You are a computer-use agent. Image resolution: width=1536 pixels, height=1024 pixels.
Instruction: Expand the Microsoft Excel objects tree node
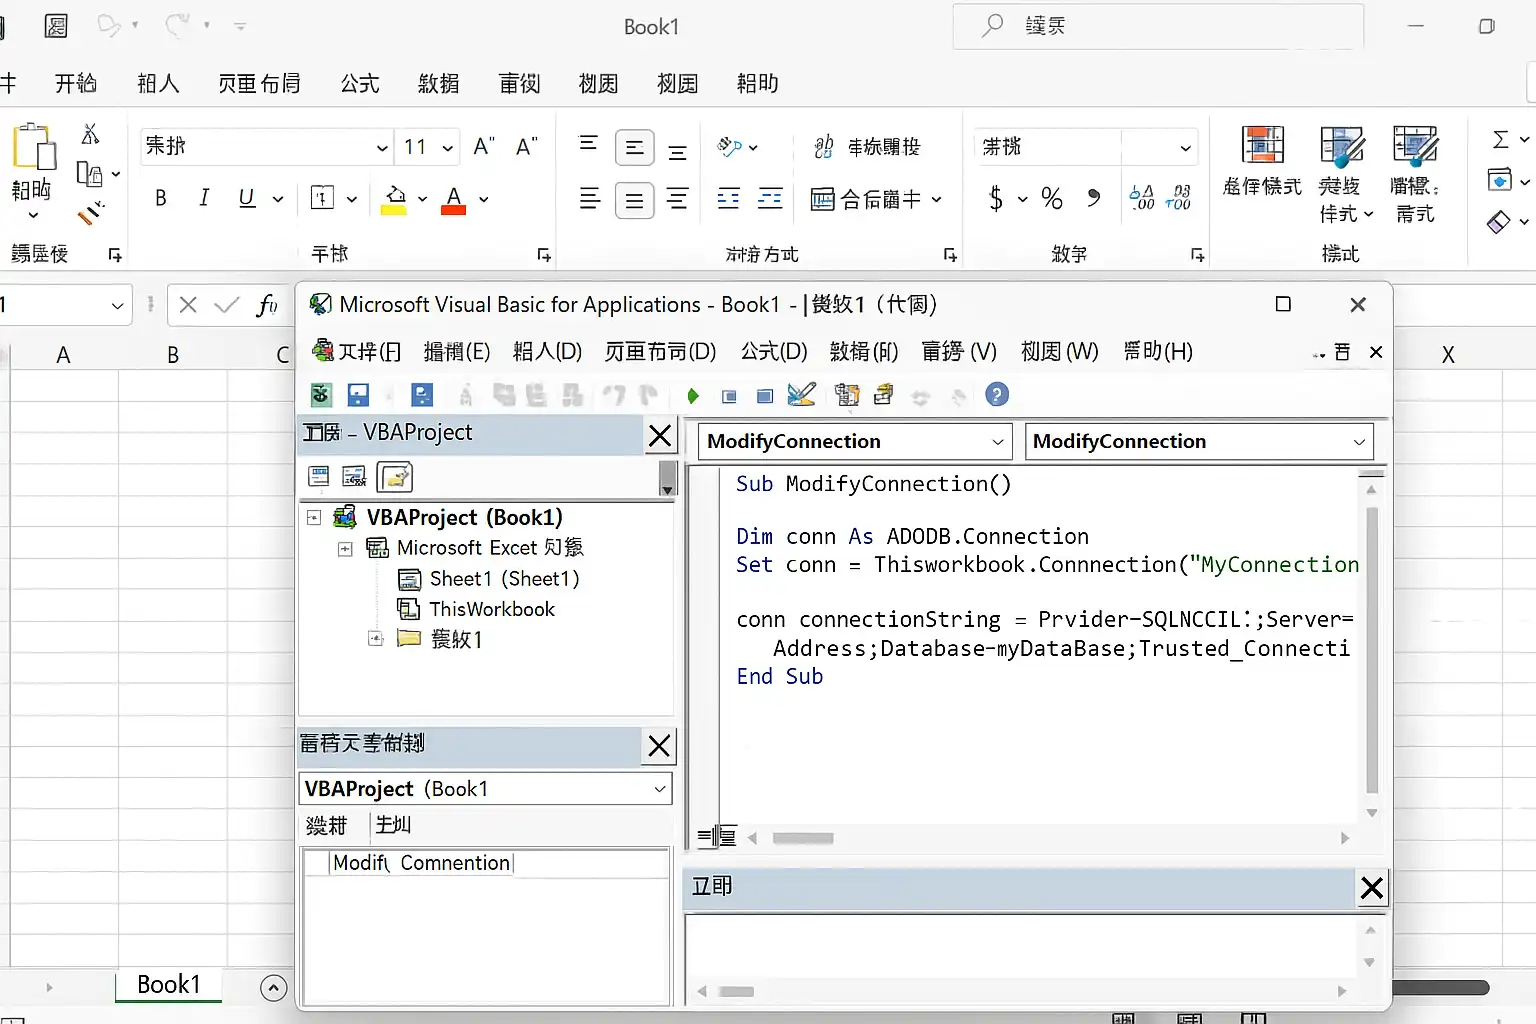(345, 549)
